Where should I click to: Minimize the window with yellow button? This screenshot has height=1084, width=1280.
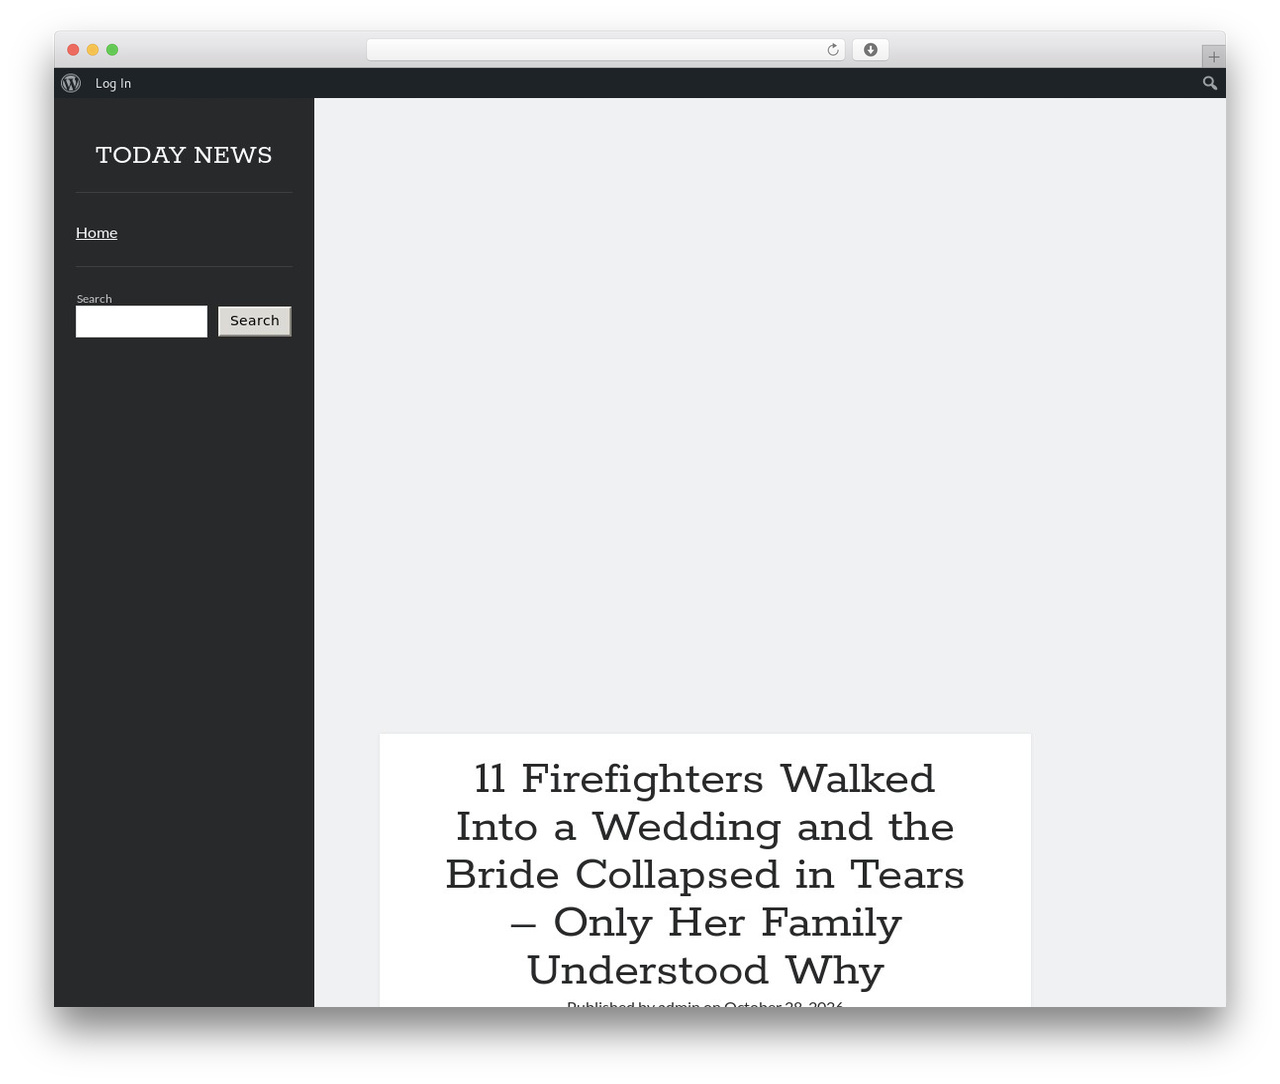click(x=93, y=50)
